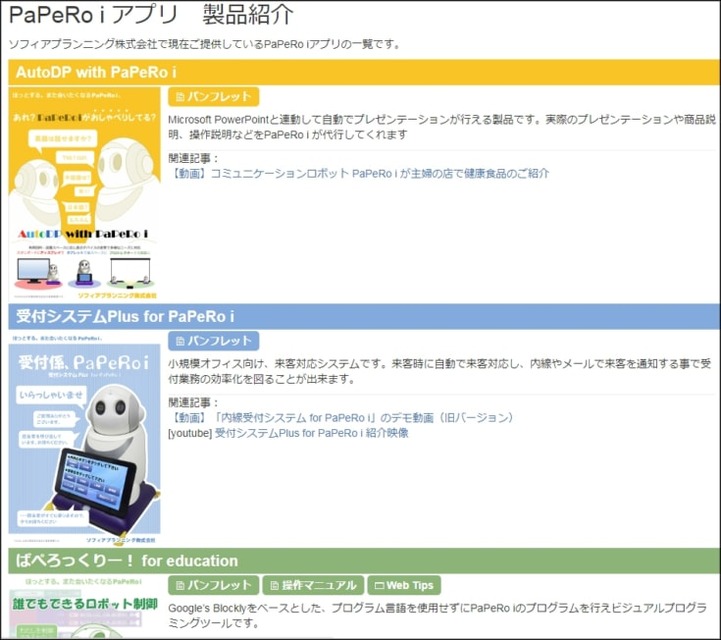The height and width of the screenshot is (640, 721).
Task: Click the [youtube] prefix text
Action: (x=190, y=434)
